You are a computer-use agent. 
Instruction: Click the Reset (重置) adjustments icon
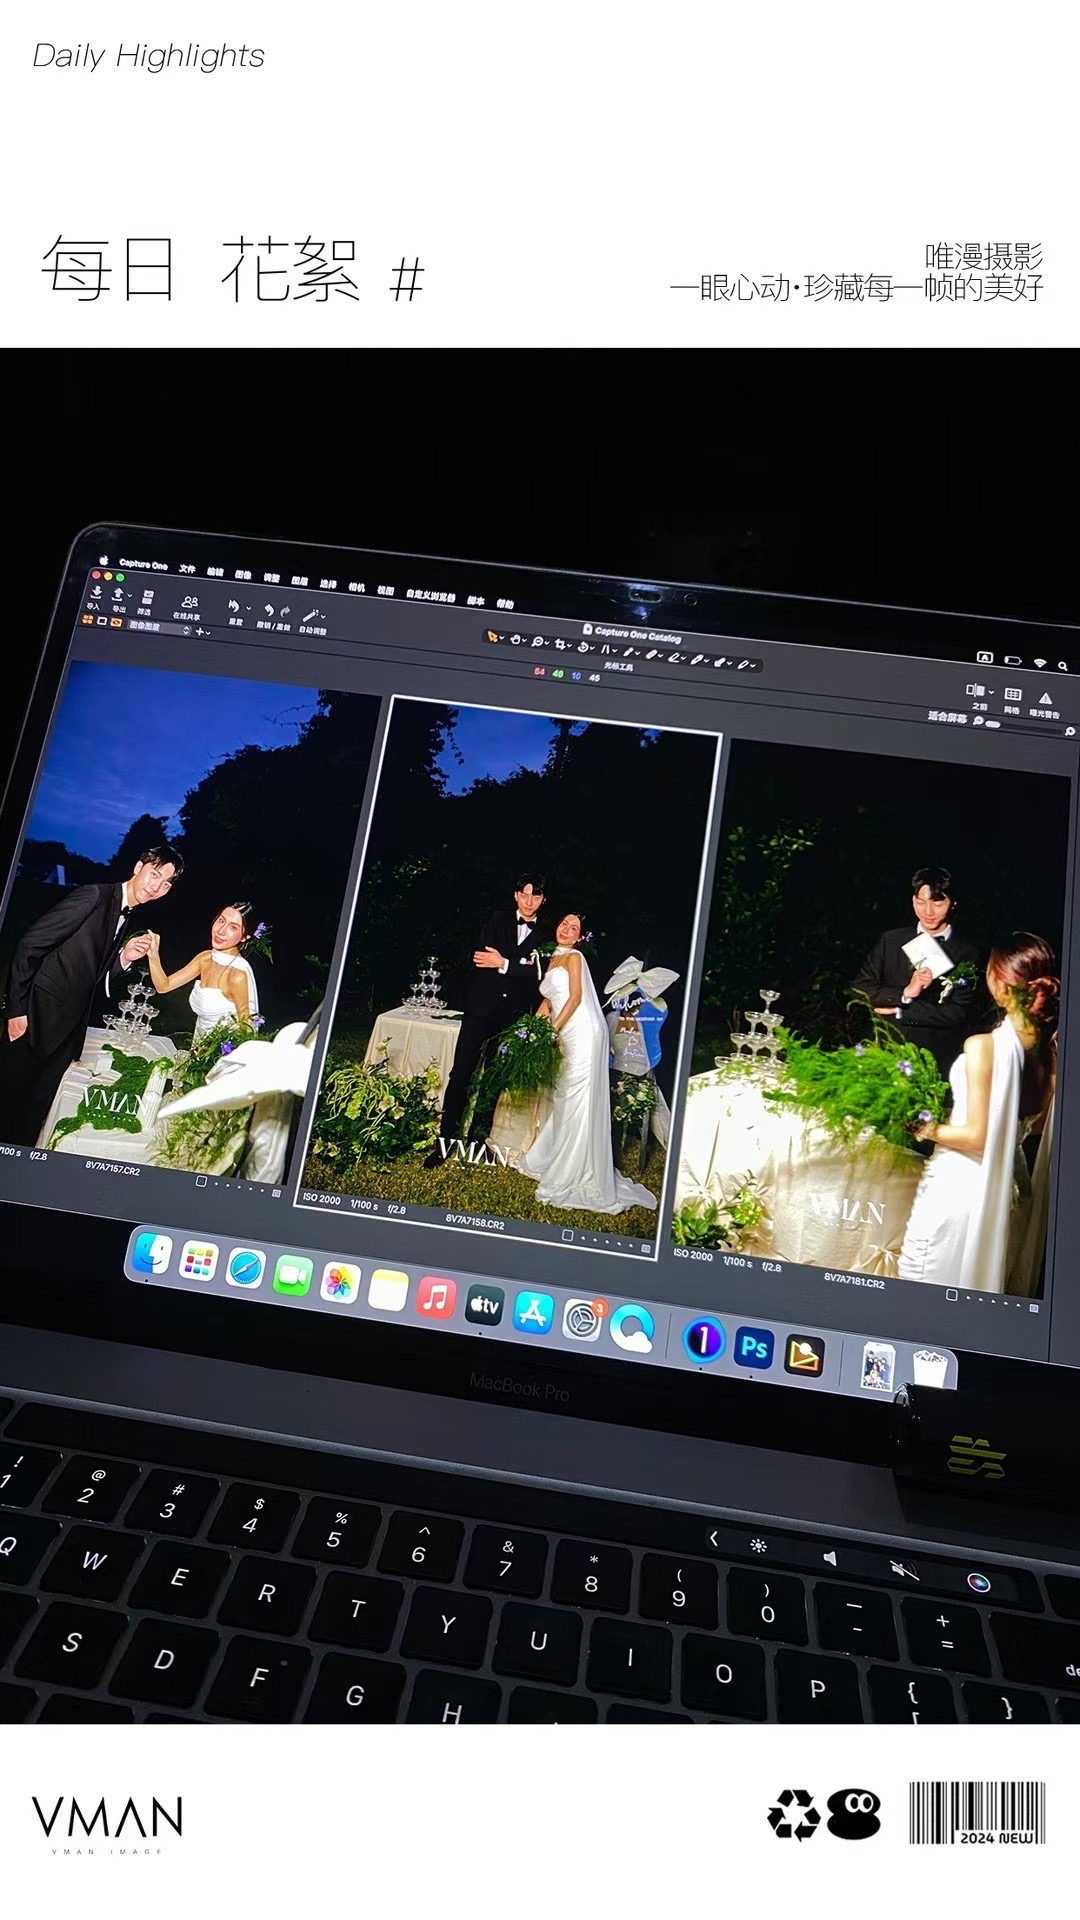[x=233, y=606]
